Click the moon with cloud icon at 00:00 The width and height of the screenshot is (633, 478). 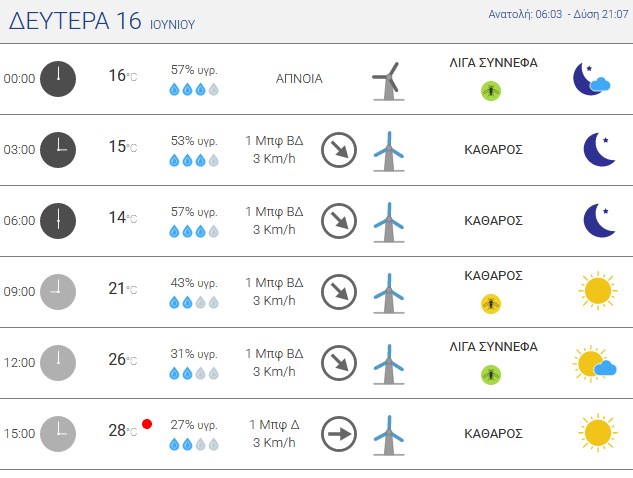coord(592,79)
